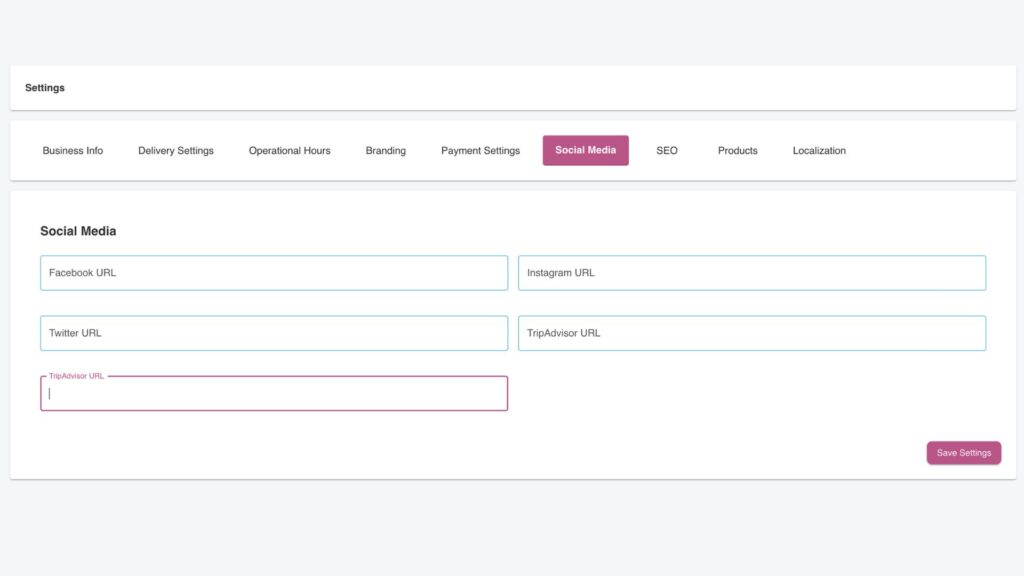Open the Payment Settings tab
Viewport: 1024px width, 576px height.
pos(480,151)
